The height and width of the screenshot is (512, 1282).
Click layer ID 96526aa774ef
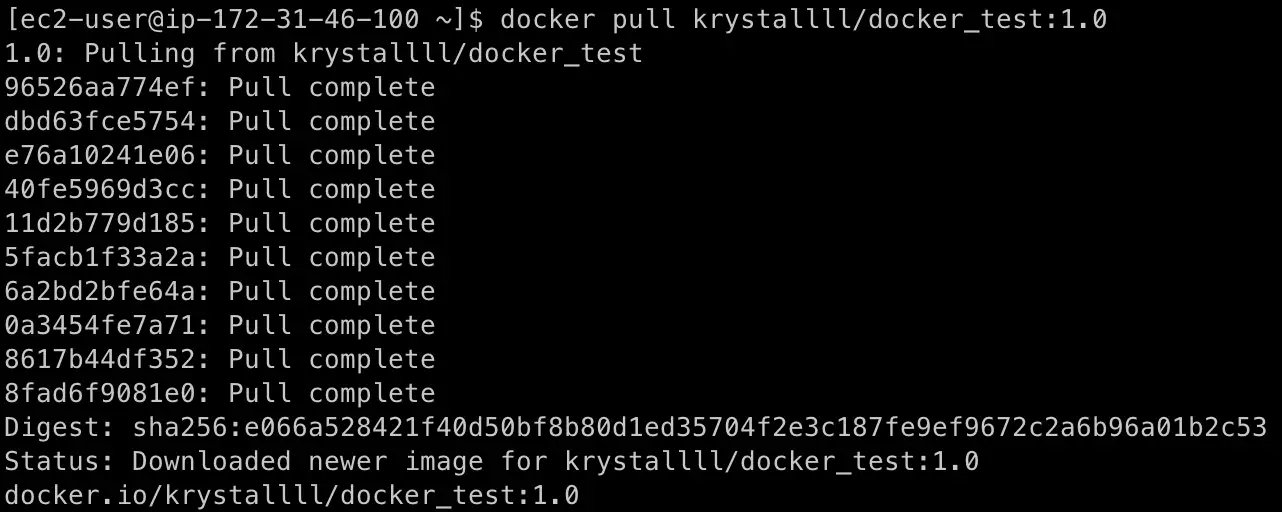(x=100, y=87)
